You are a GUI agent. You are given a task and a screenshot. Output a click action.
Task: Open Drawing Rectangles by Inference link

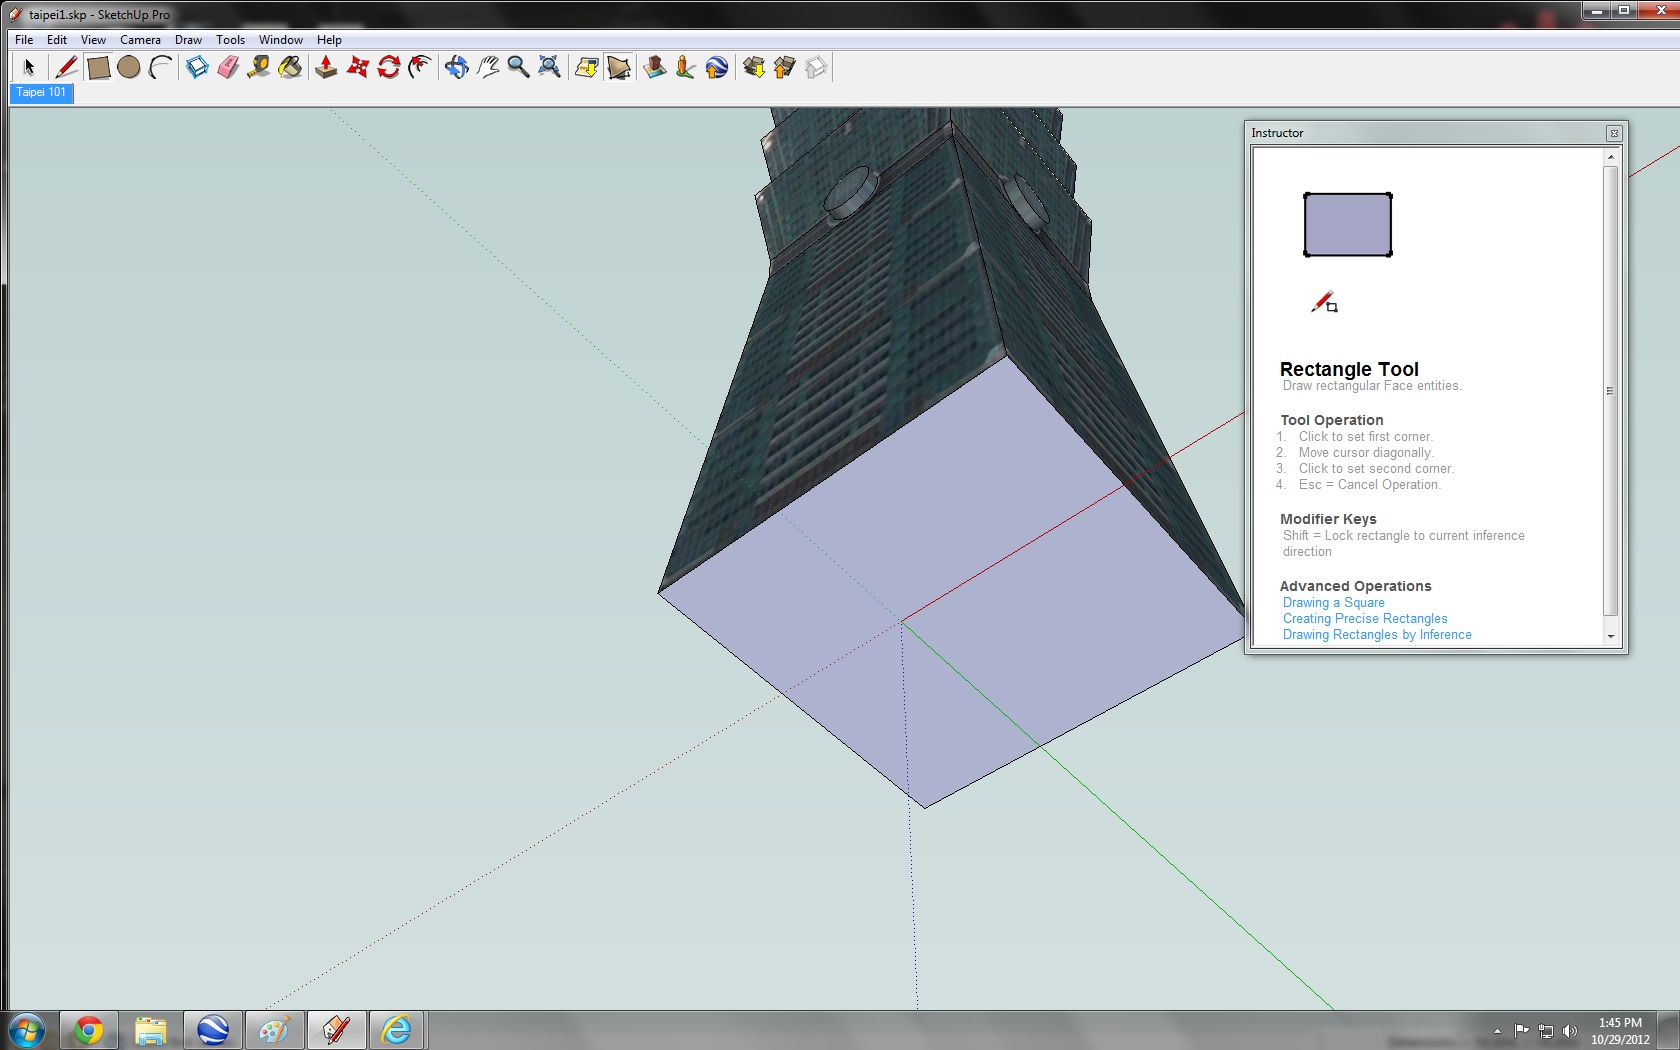tap(1377, 635)
